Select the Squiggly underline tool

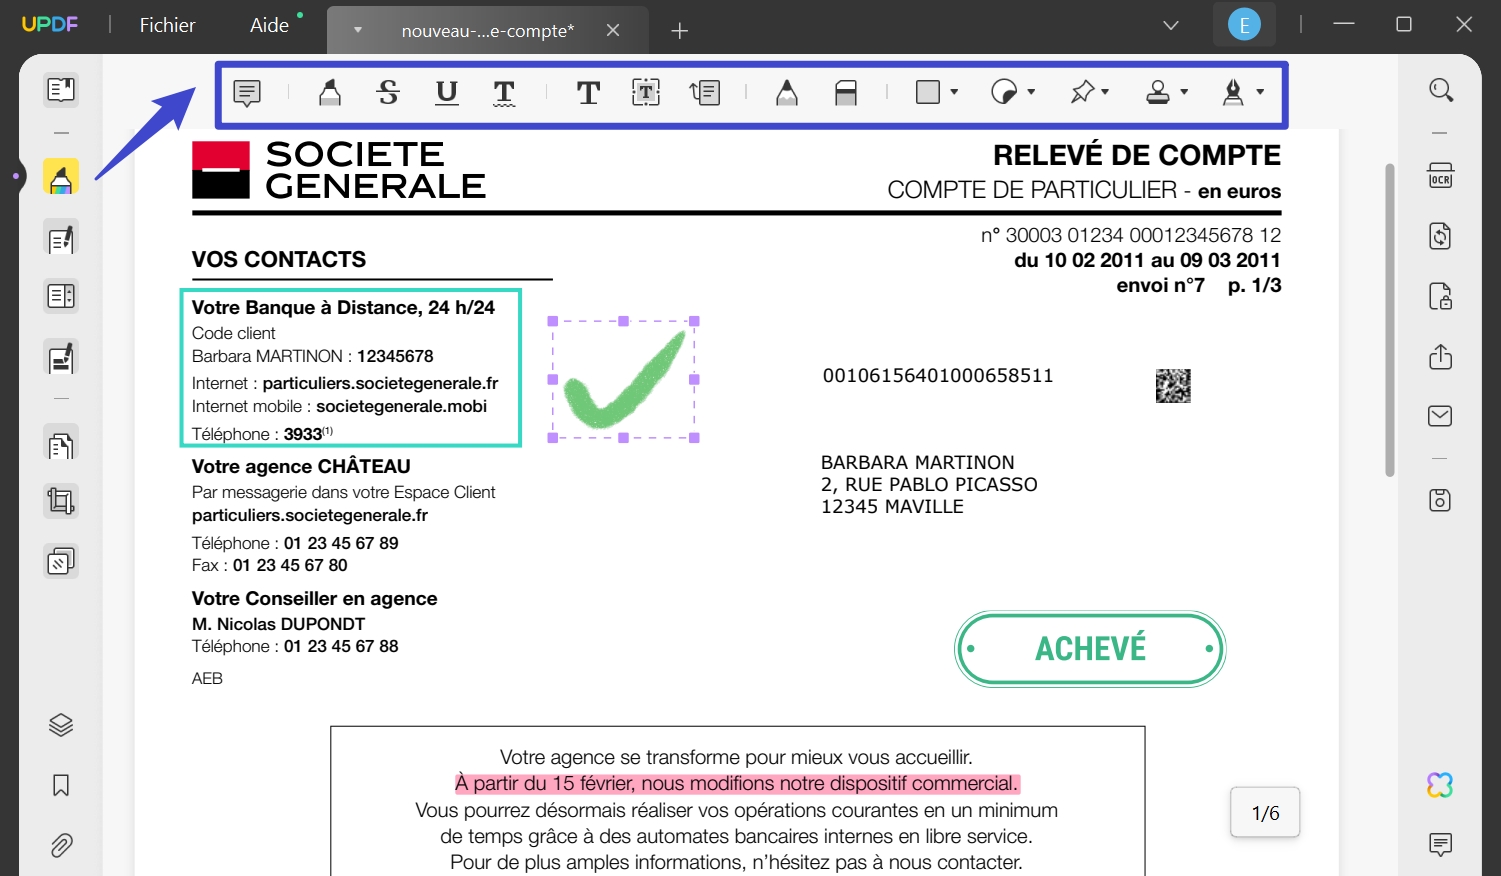click(x=504, y=92)
